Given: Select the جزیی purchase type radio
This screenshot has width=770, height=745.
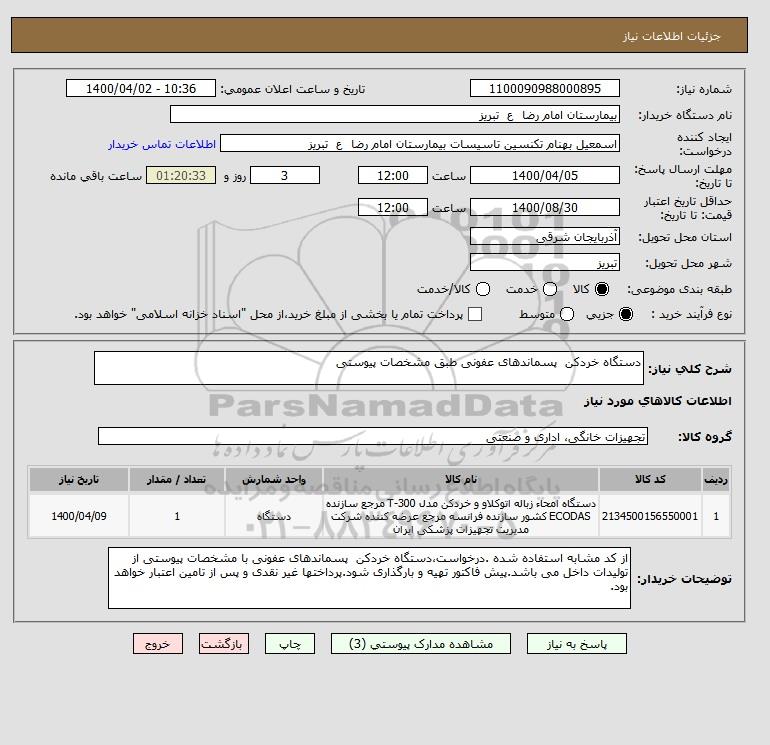Looking at the screenshot, I should [x=626, y=314].
